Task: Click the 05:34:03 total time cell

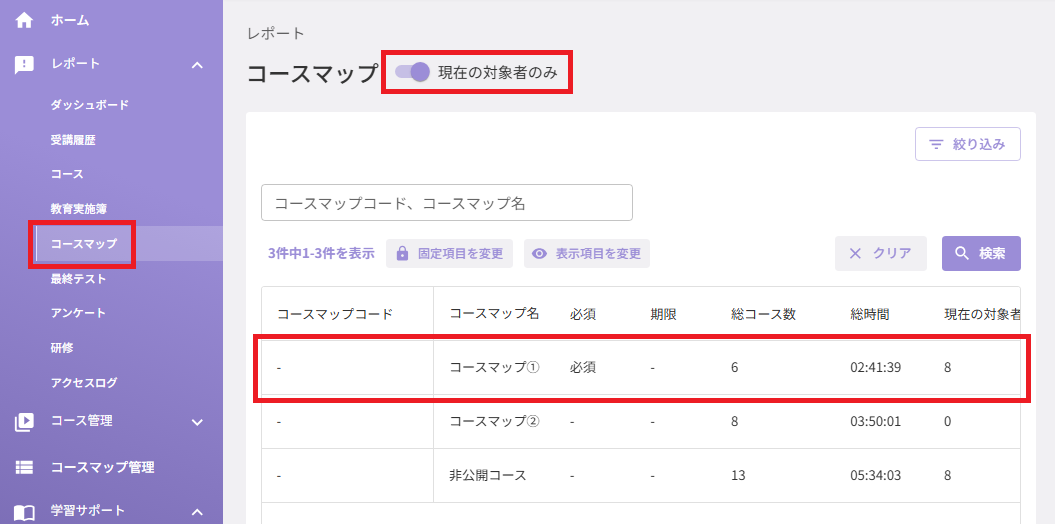Action: [875, 476]
